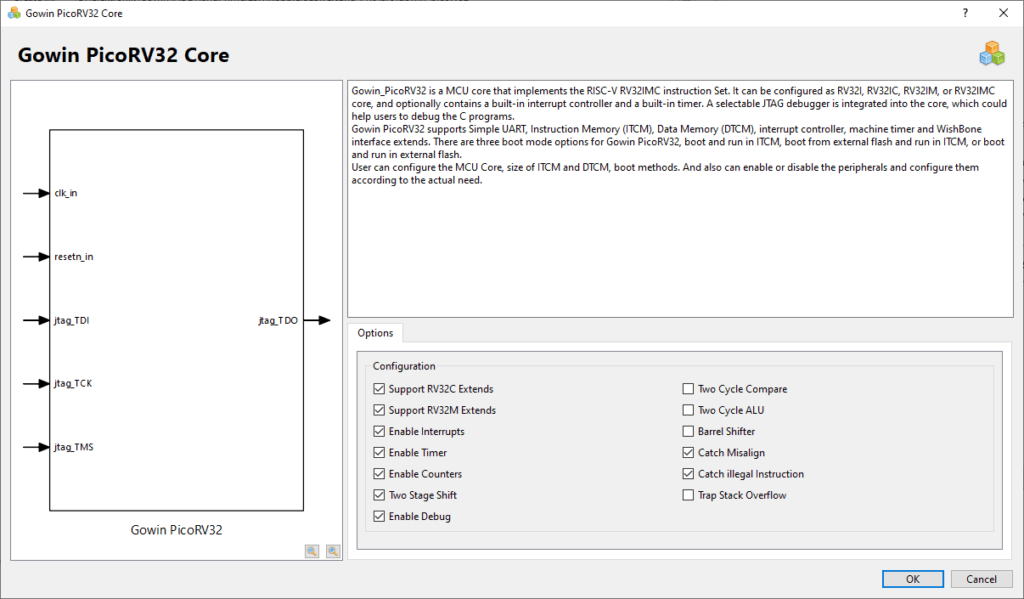Toggle the Enable Interrupts checkbox

[x=379, y=431]
